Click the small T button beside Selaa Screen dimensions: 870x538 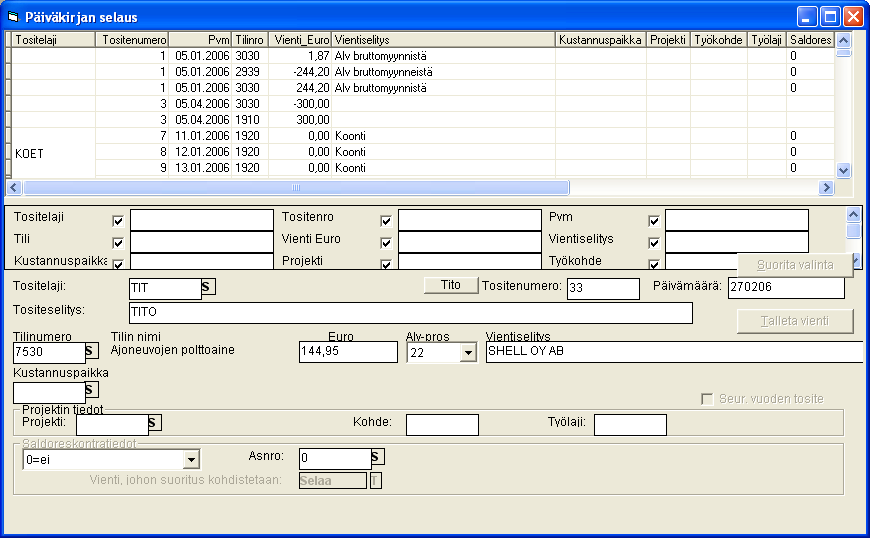376,480
